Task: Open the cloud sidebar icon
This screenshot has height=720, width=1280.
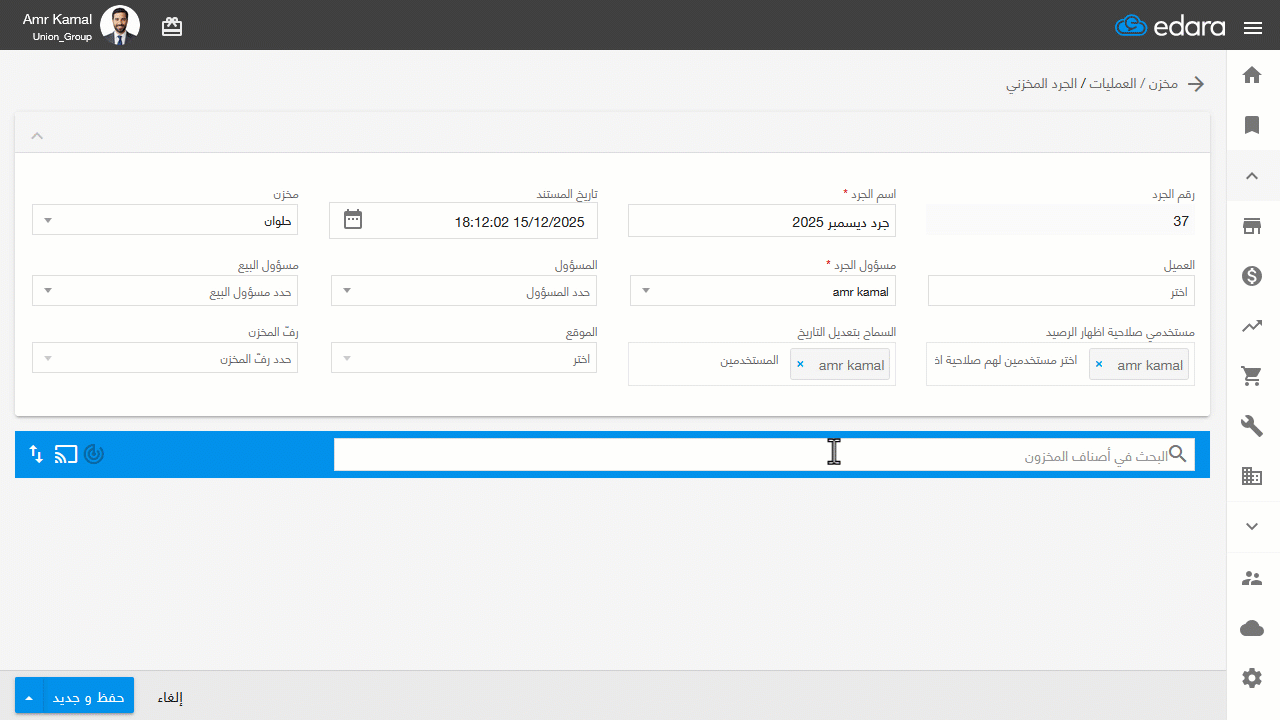Action: (x=1252, y=628)
